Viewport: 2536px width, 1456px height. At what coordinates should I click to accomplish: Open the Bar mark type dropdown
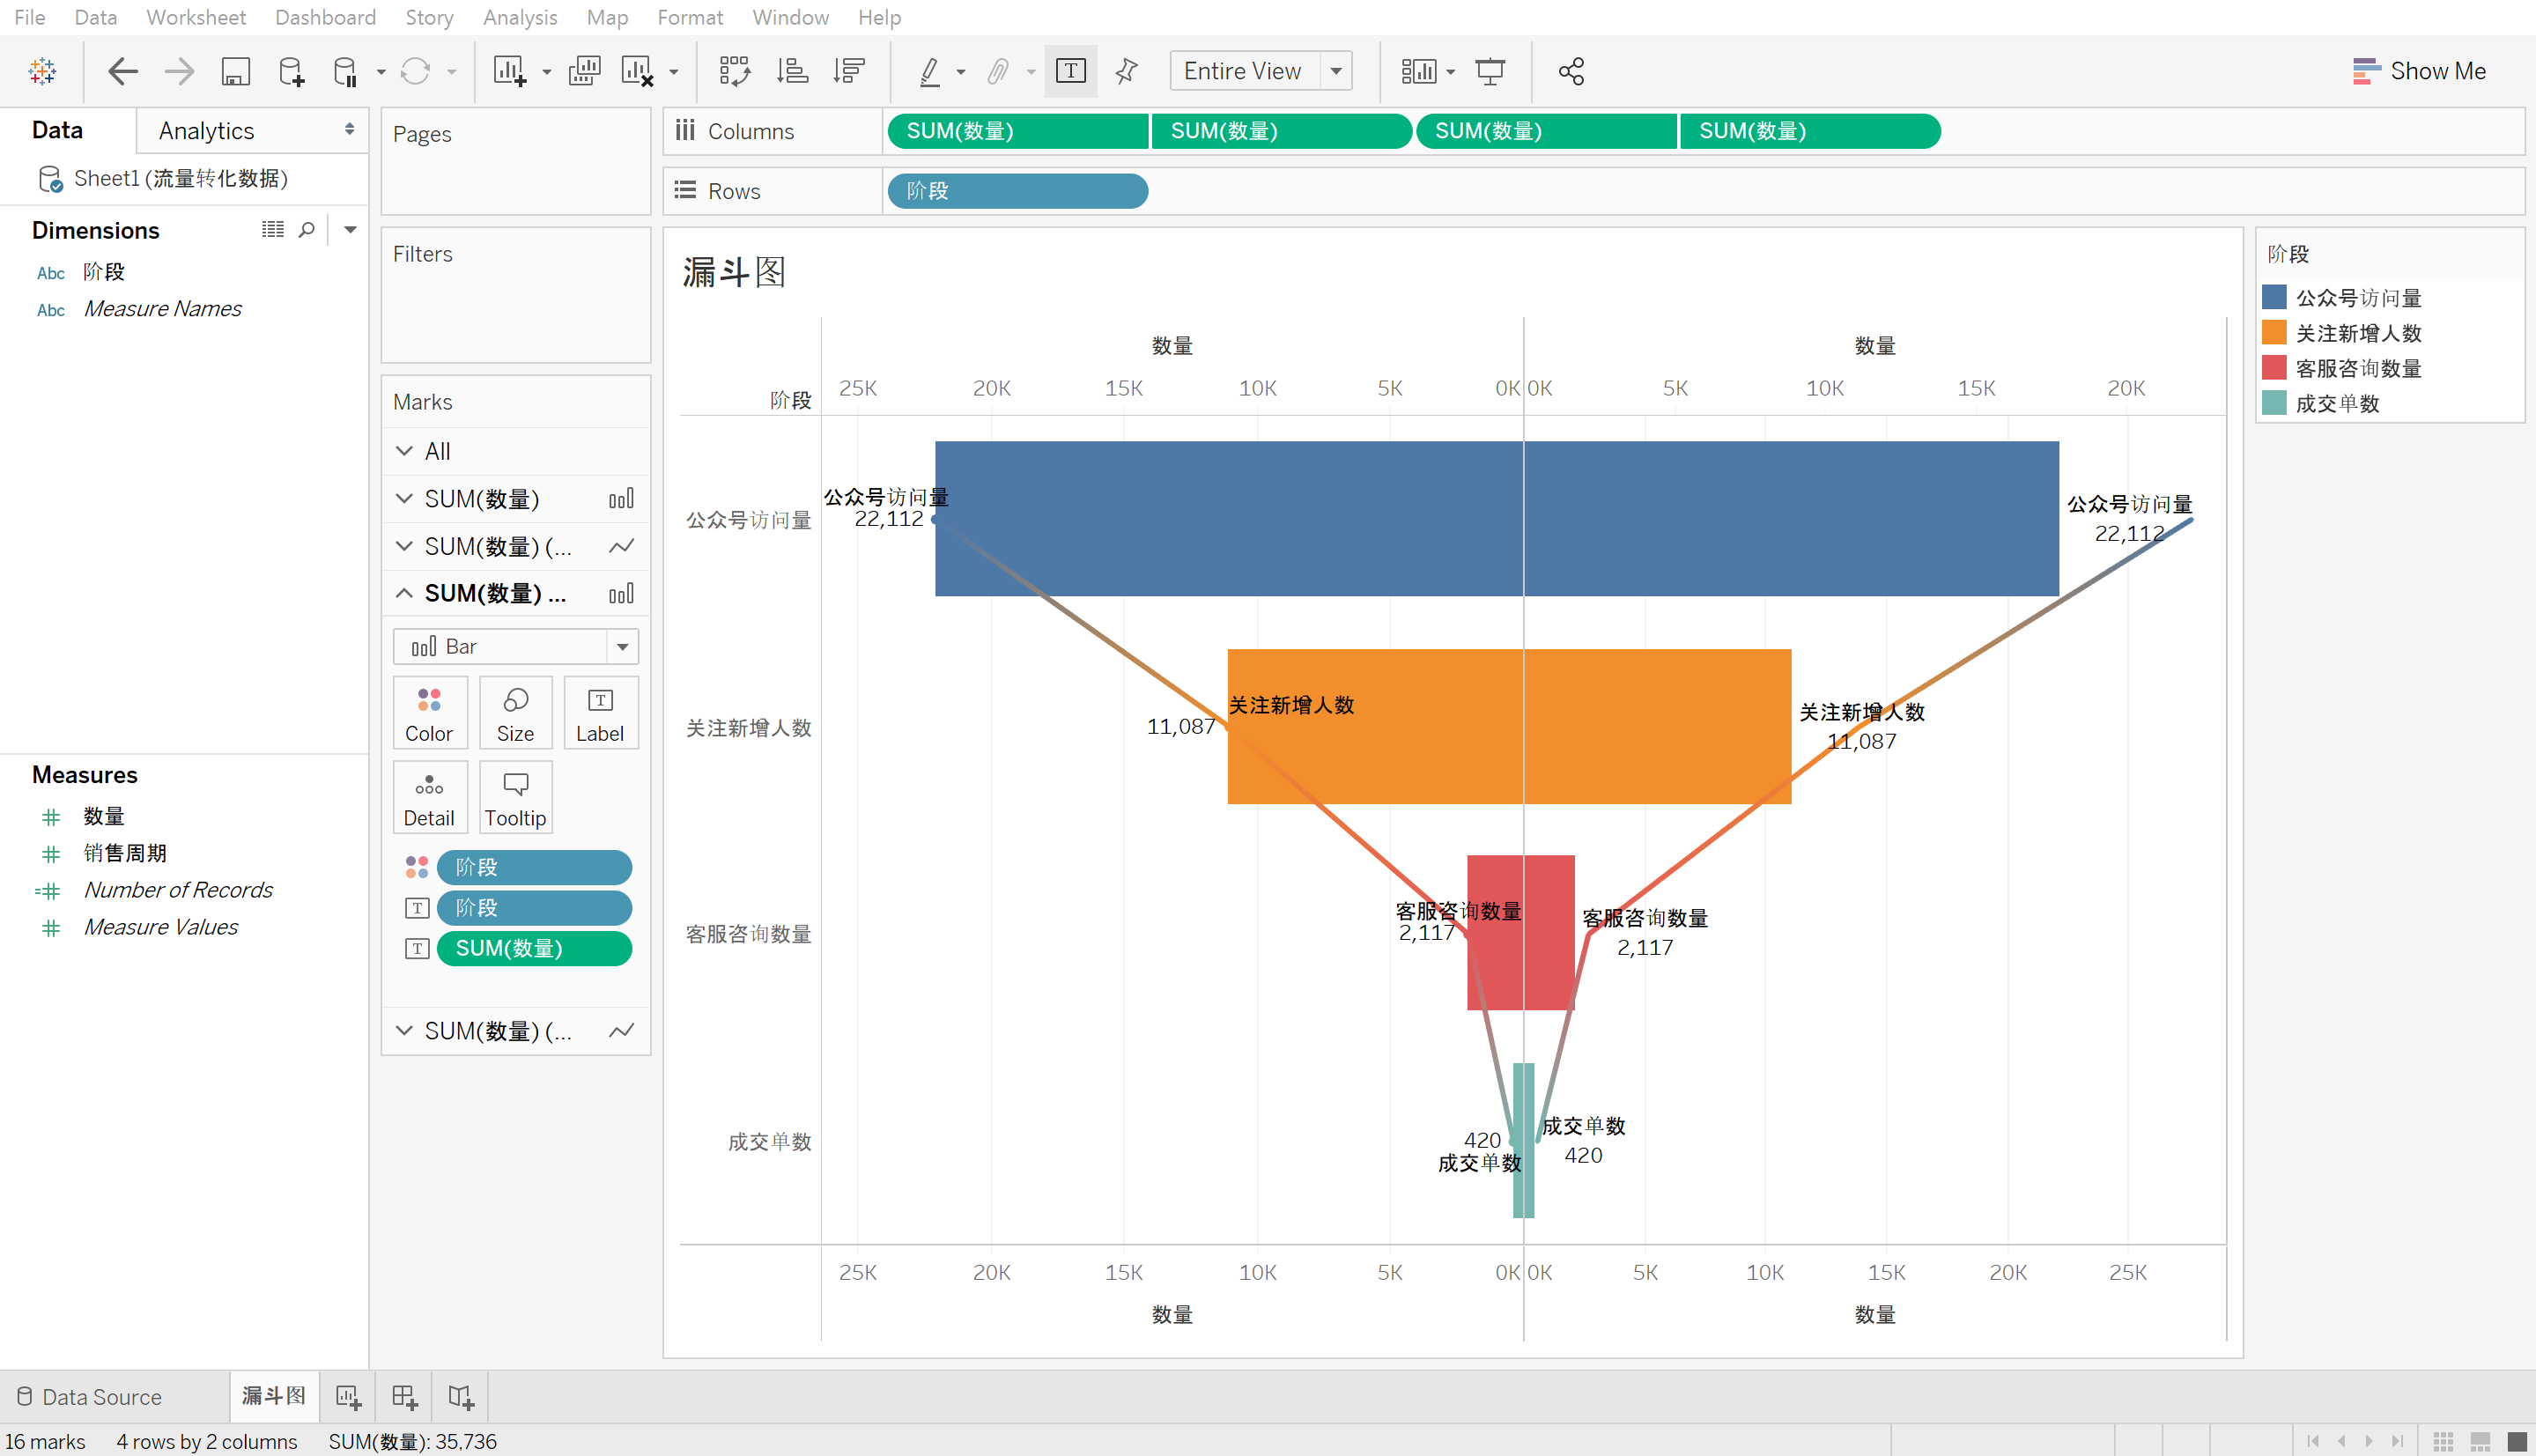pyautogui.click(x=622, y=646)
